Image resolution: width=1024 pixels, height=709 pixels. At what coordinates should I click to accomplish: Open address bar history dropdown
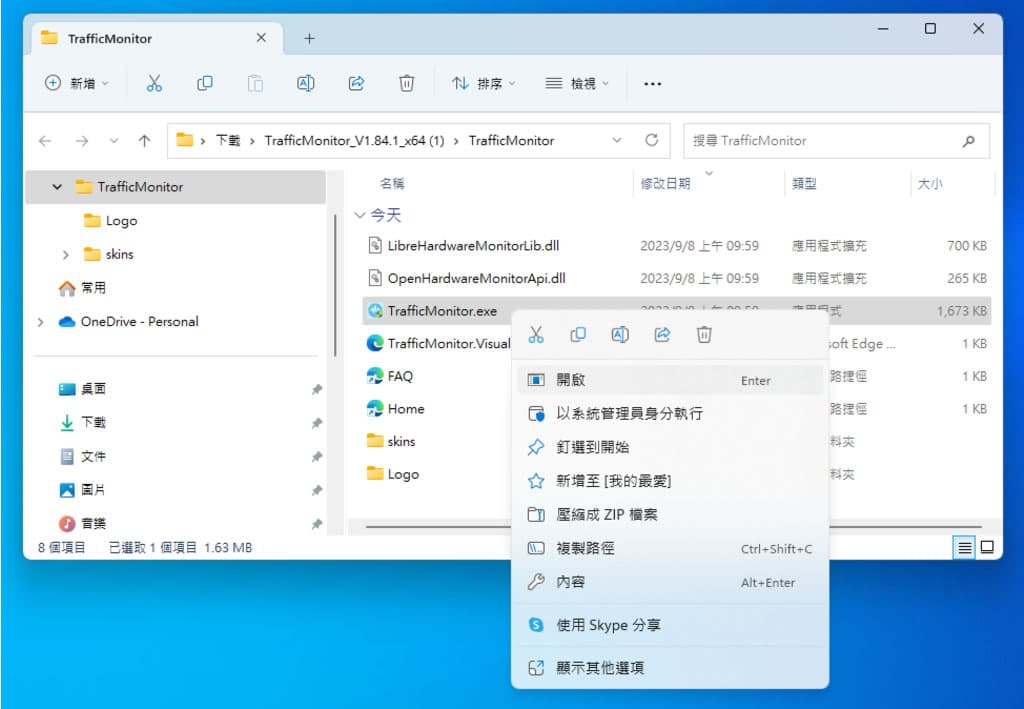616,140
